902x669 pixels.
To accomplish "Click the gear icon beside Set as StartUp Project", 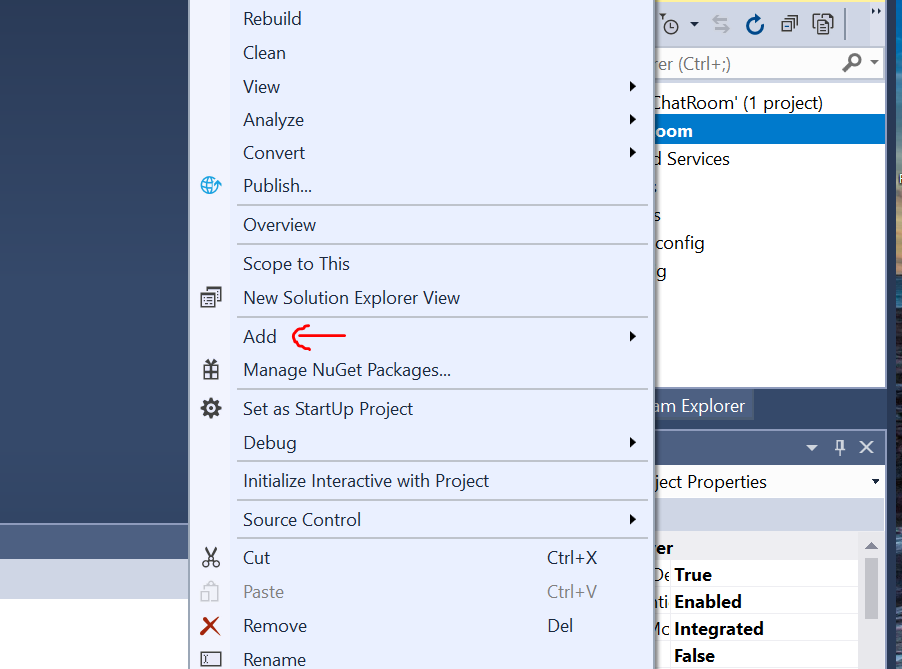I will pyautogui.click(x=210, y=408).
